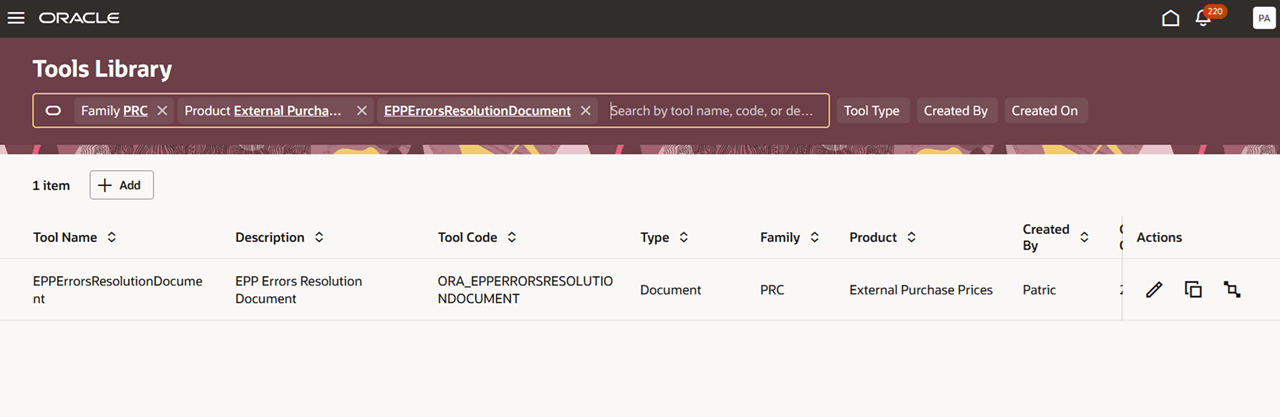
Task: Select the Patric created by cell
Action: click(1039, 290)
